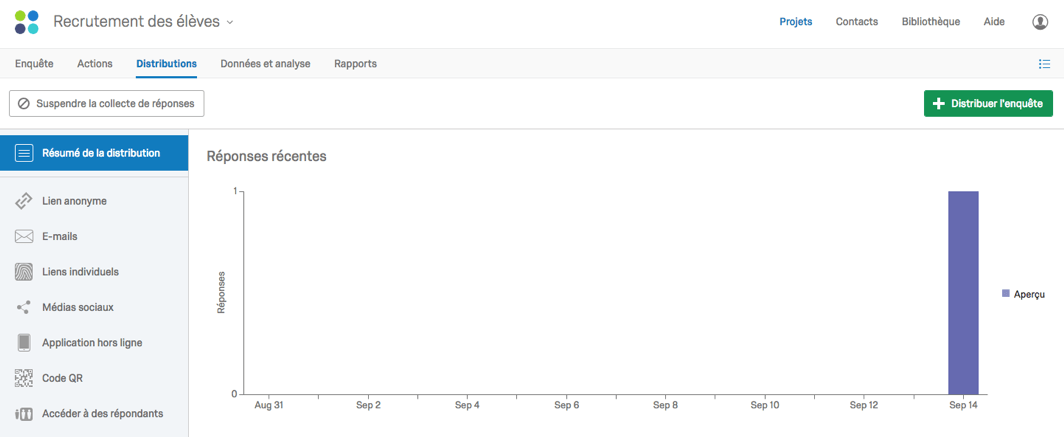
Task: Open the E-mails distribution option
Action: (x=94, y=237)
